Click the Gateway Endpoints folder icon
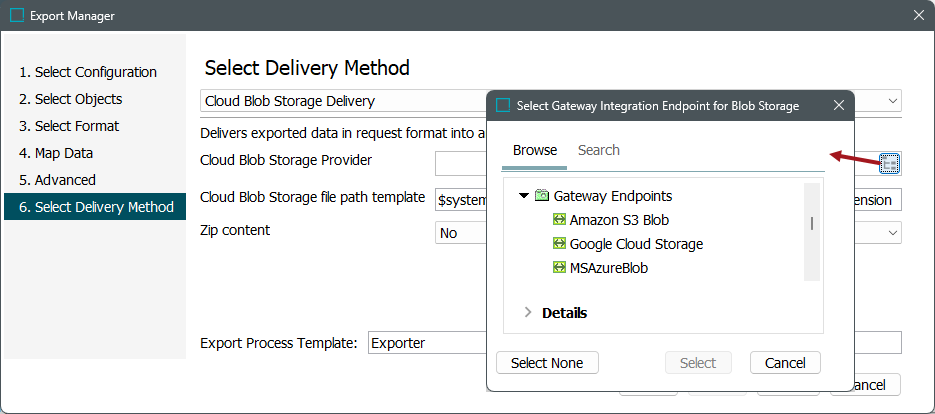The height and width of the screenshot is (414, 935). pos(542,196)
